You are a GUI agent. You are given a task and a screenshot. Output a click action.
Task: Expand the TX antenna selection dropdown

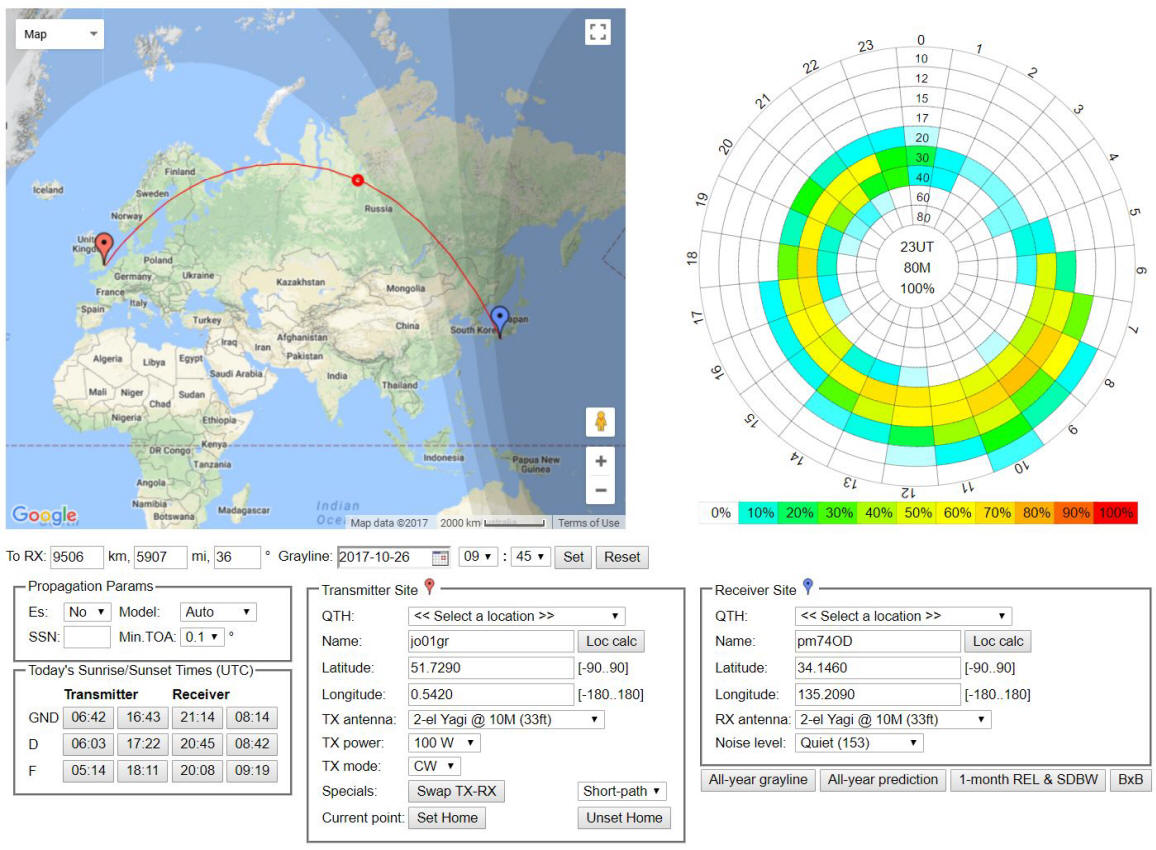click(x=506, y=719)
